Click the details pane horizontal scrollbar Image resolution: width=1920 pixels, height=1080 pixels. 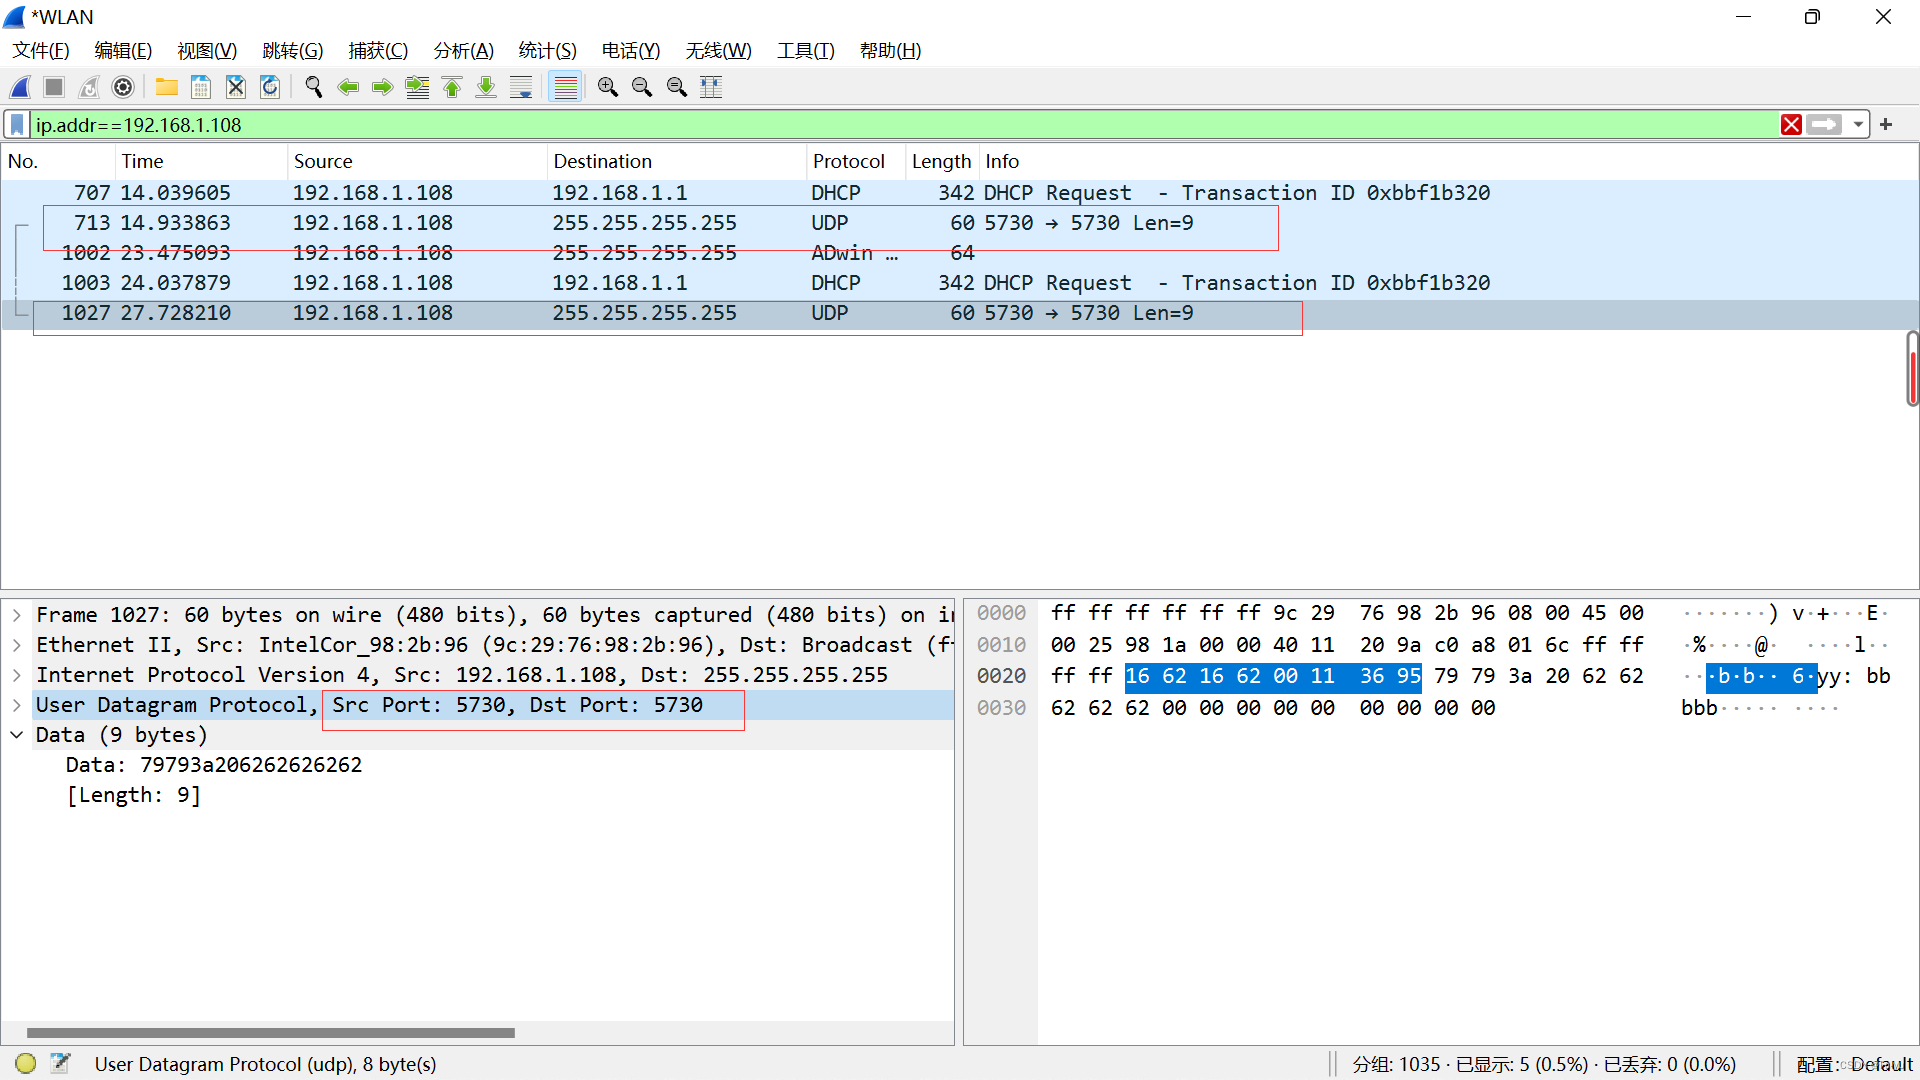tap(270, 1033)
